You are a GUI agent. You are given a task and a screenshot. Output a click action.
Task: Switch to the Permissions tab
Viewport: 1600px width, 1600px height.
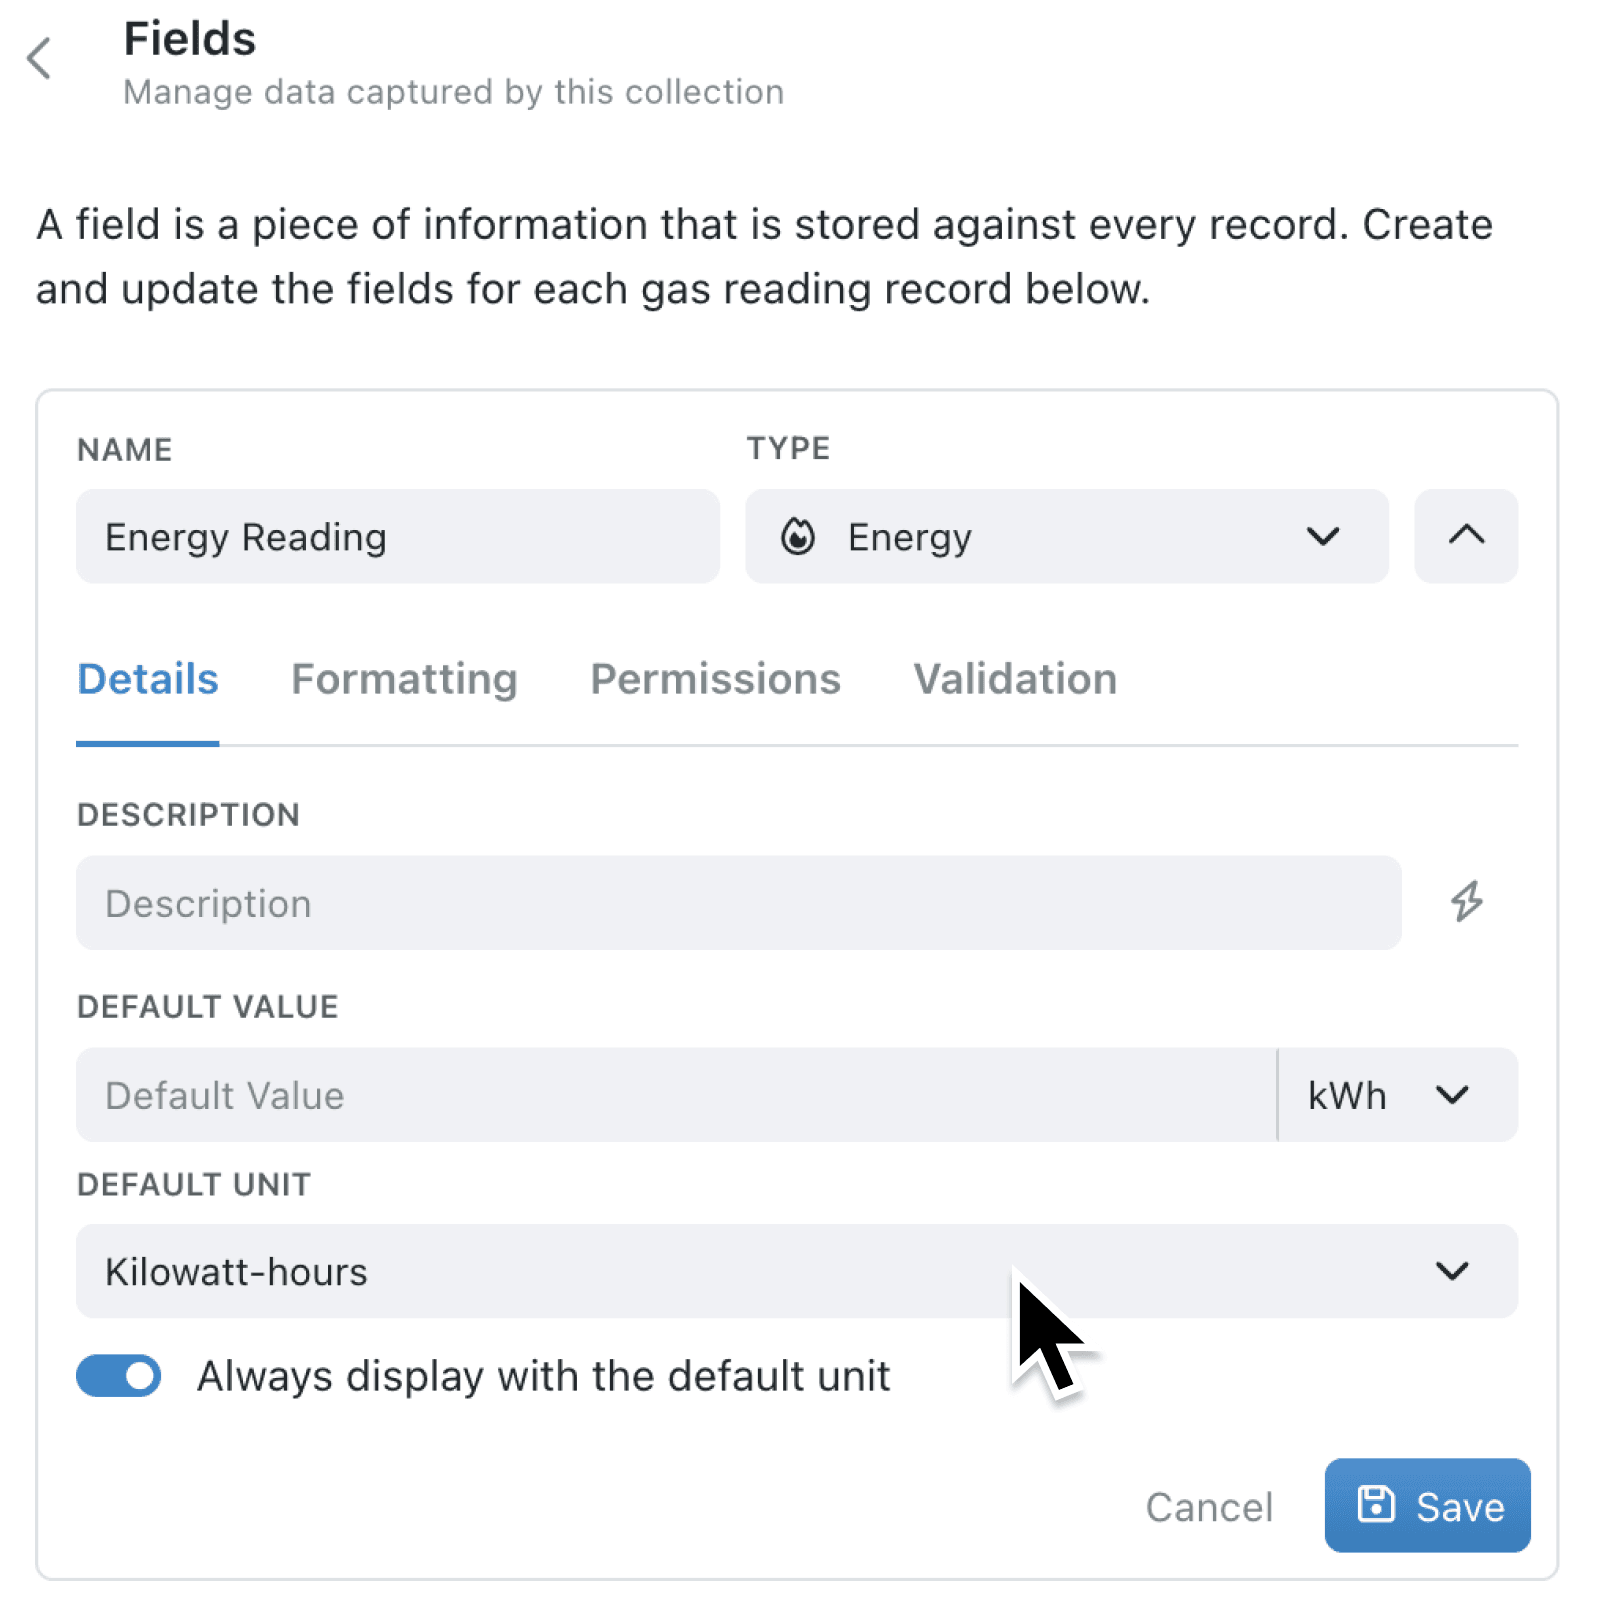715,679
